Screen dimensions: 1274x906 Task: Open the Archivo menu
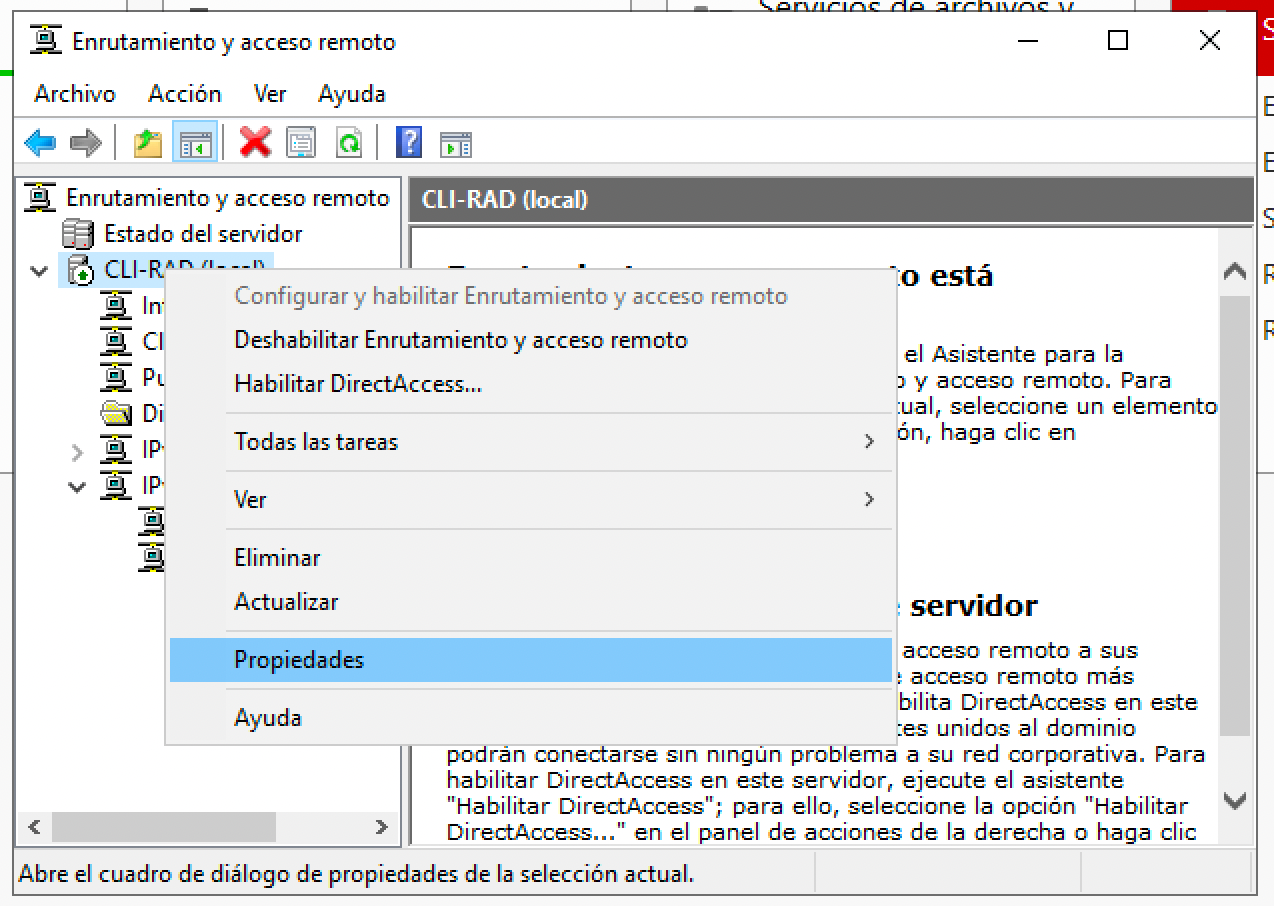coord(74,93)
